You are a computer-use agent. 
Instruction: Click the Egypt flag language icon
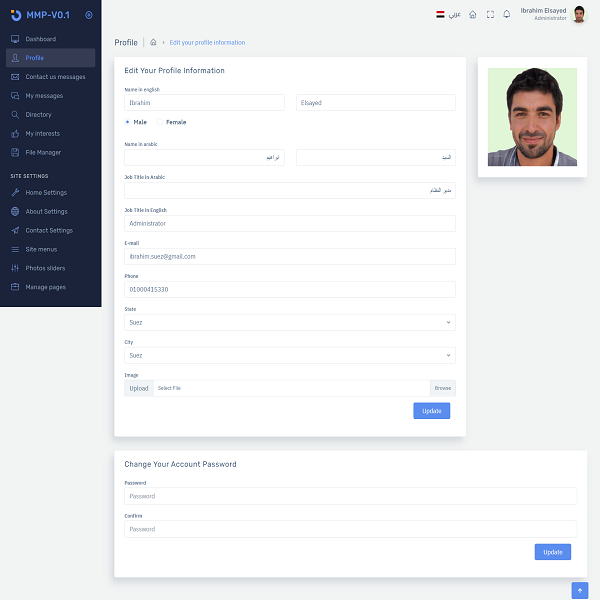click(x=440, y=14)
